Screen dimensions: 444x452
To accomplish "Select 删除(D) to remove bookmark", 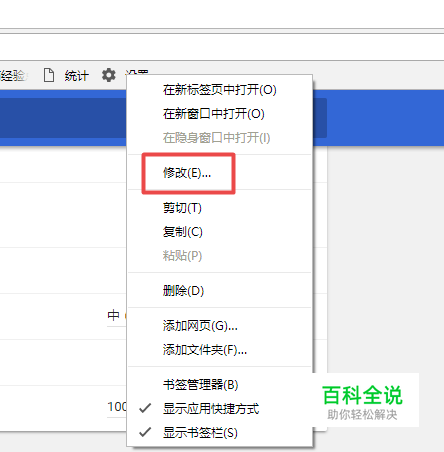I will coord(220,291).
